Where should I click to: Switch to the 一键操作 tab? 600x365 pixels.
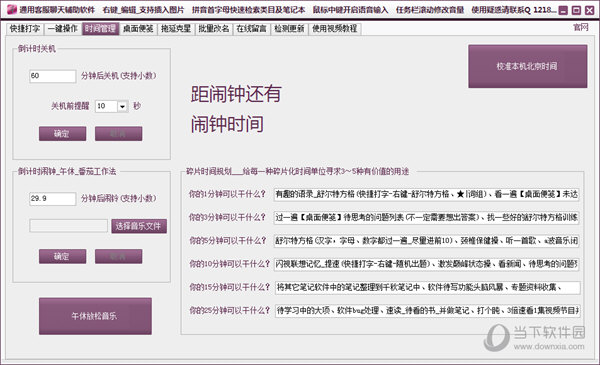(63, 29)
